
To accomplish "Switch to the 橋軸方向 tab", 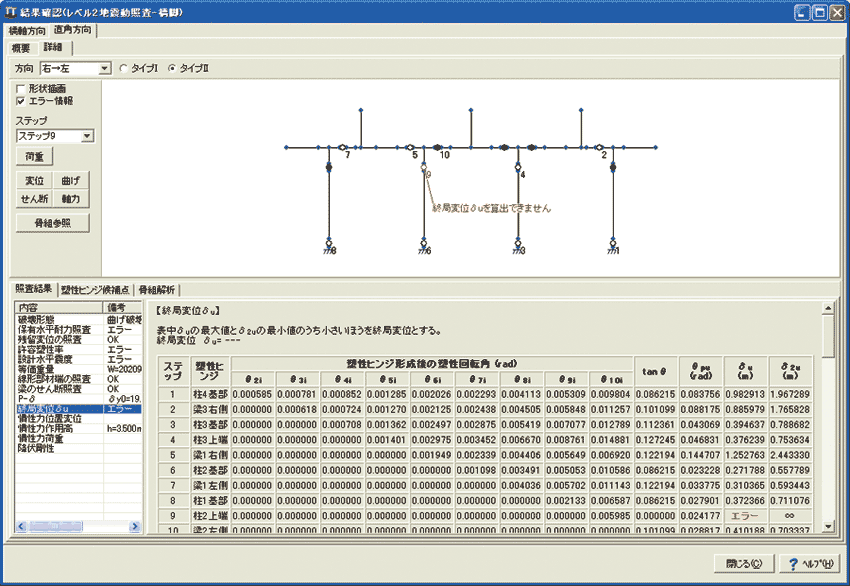I will pos(28,31).
